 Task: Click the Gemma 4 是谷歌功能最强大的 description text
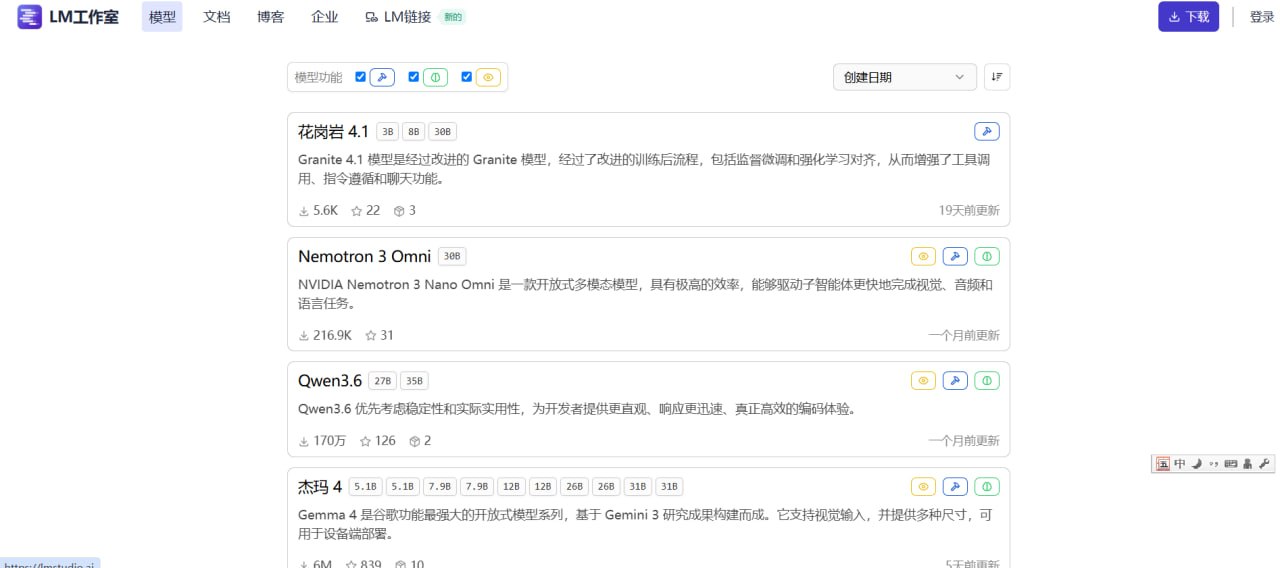click(x=645, y=524)
